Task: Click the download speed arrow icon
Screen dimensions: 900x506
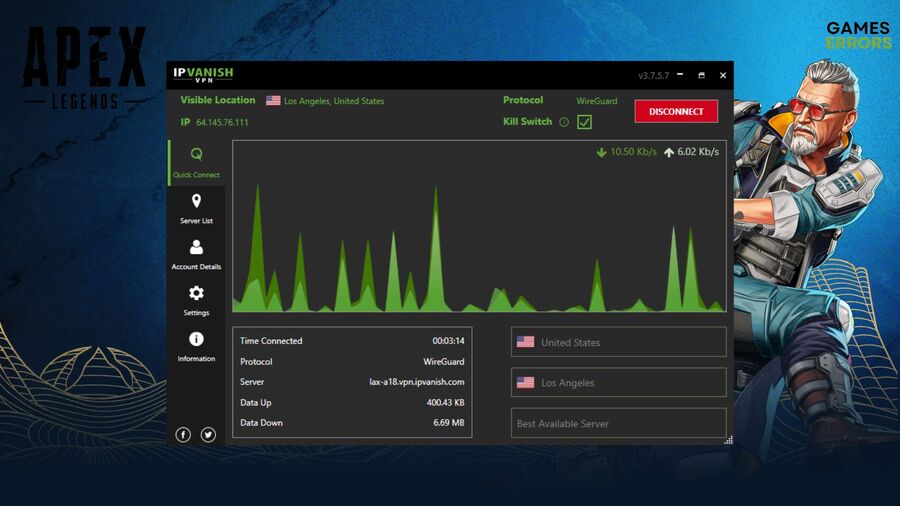Action: coord(602,152)
